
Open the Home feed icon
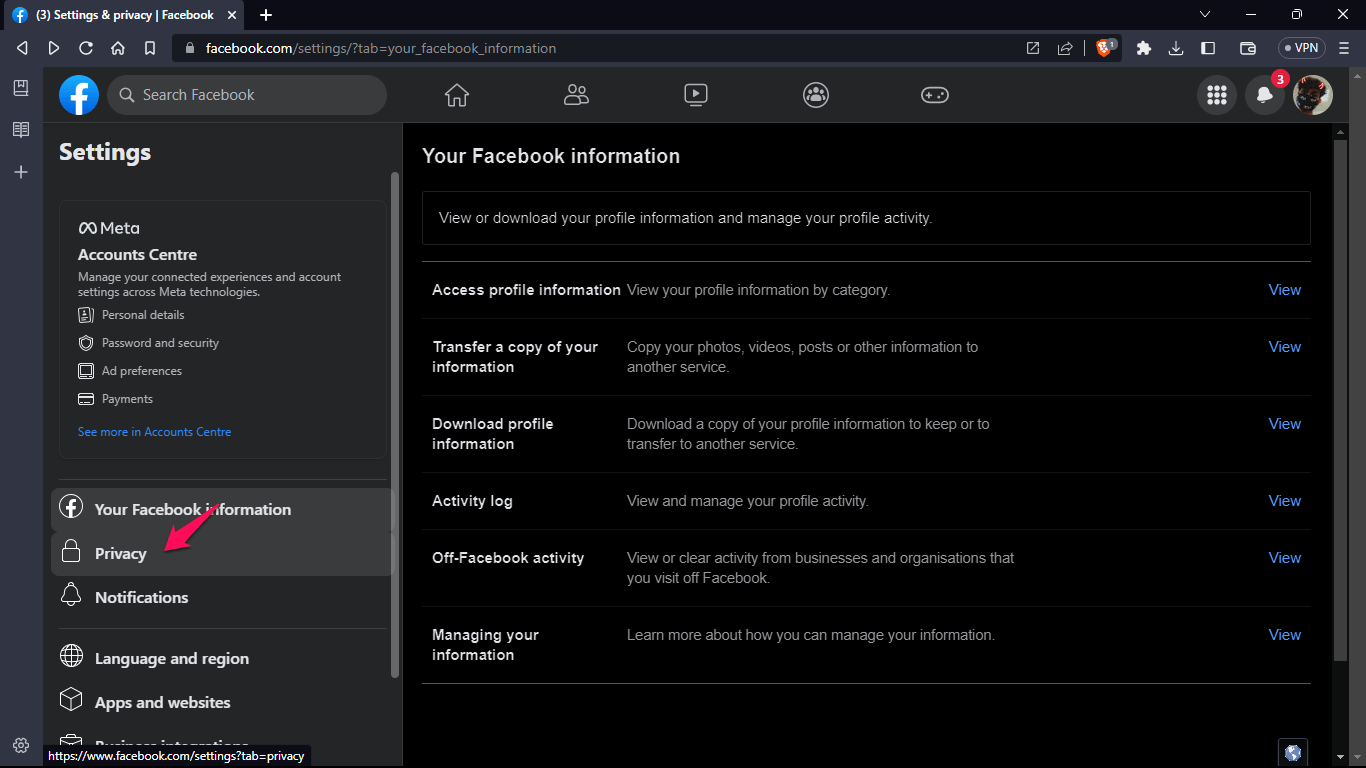(457, 95)
